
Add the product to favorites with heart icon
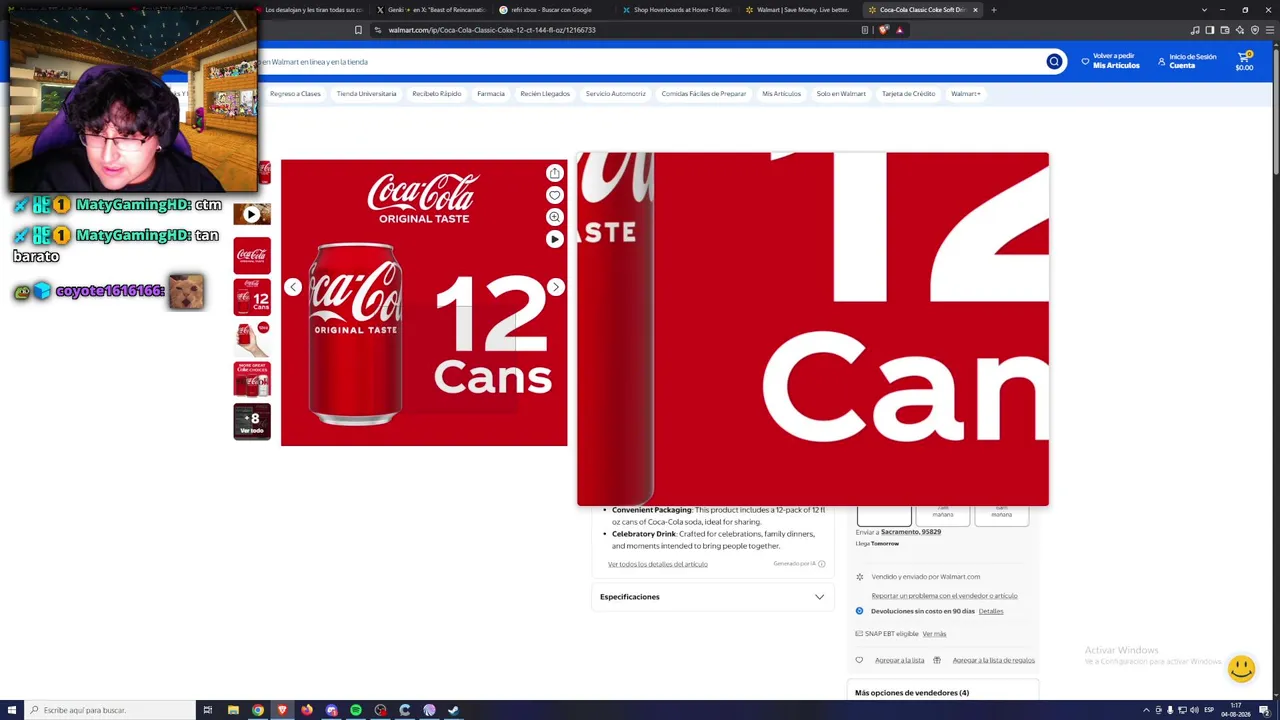(555, 195)
